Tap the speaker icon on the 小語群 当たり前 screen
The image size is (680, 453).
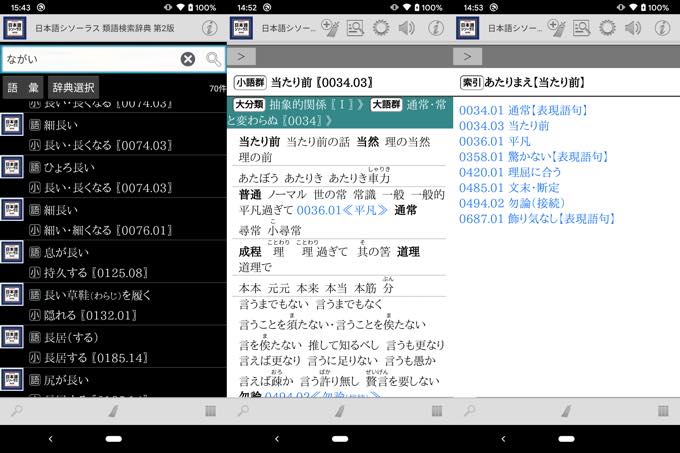point(406,28)
